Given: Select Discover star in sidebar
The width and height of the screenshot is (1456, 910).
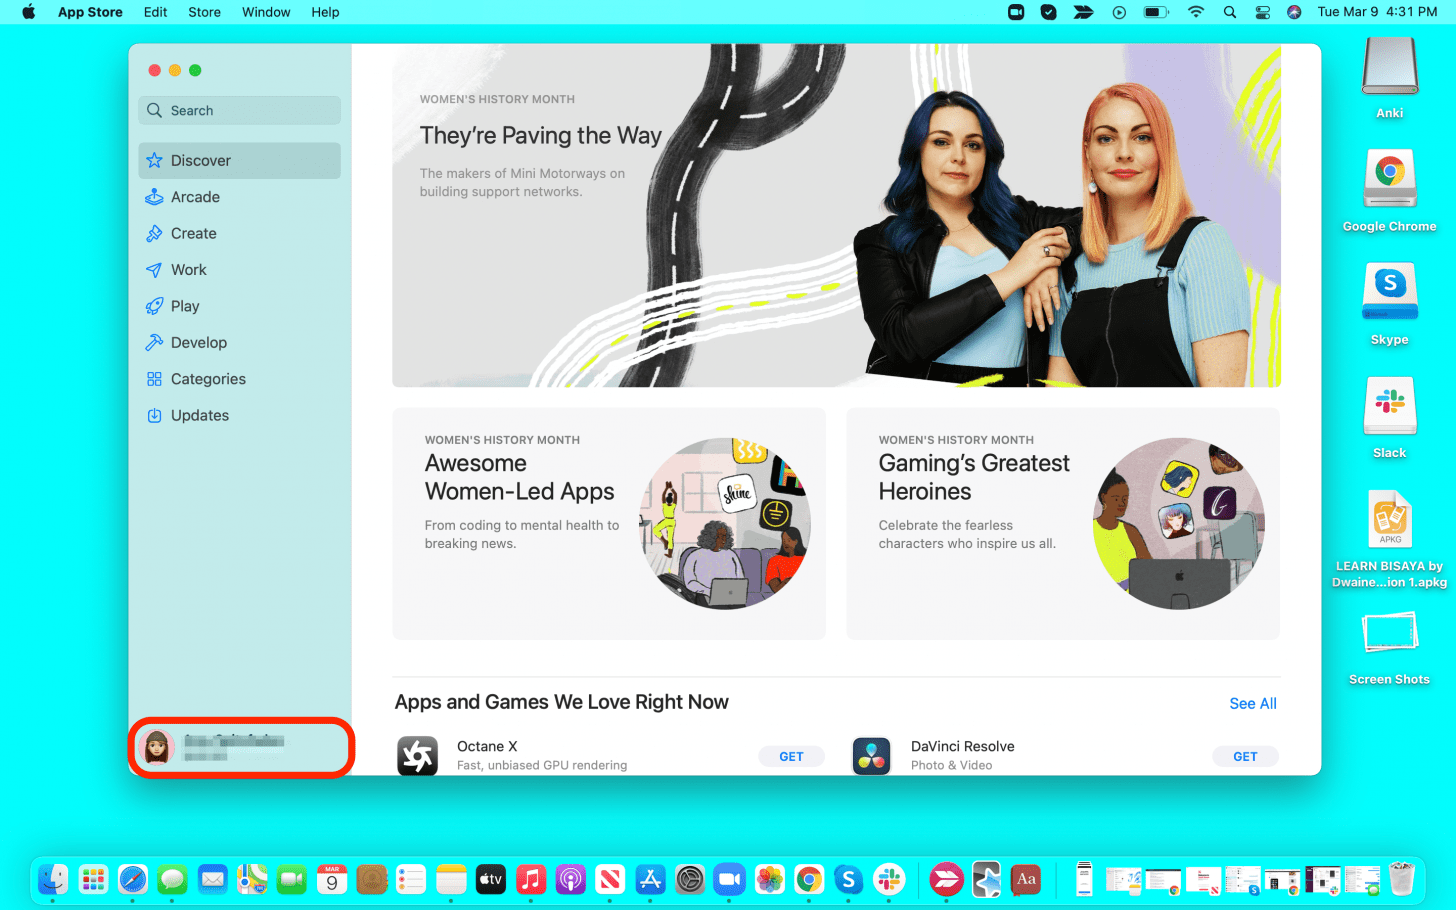Looking at the screenshot, I should (x=200, y=161).
